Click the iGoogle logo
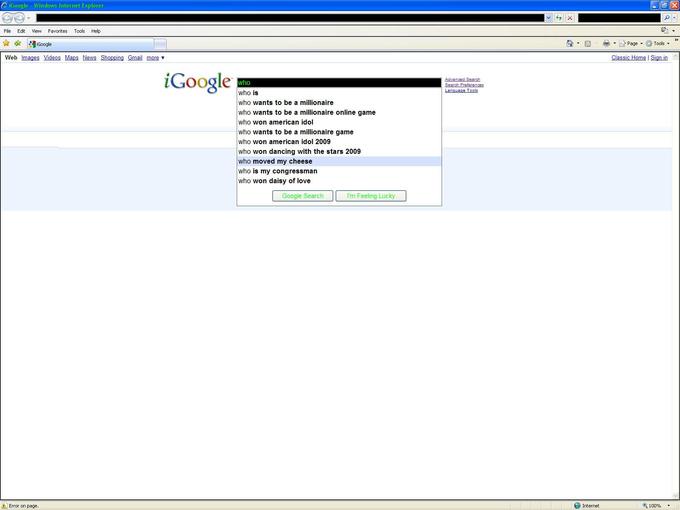The height and width of the screenshot is (510, 680). pos(198,82)
